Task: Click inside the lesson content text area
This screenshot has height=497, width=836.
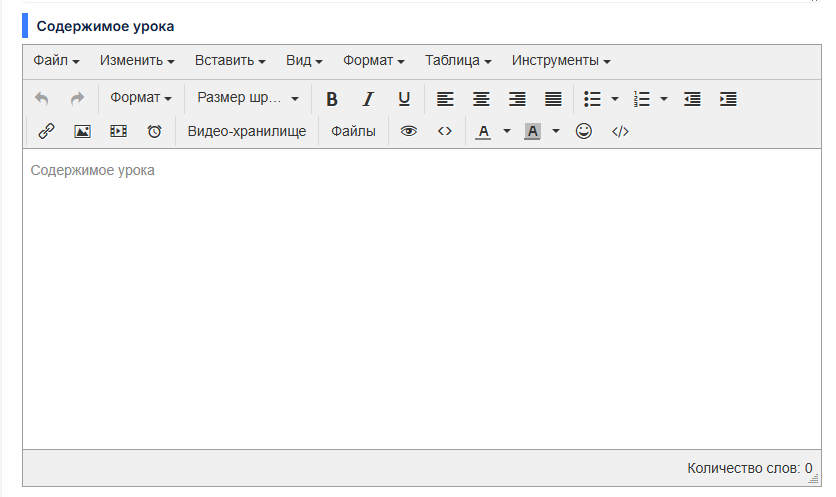Action: [420, 300]
